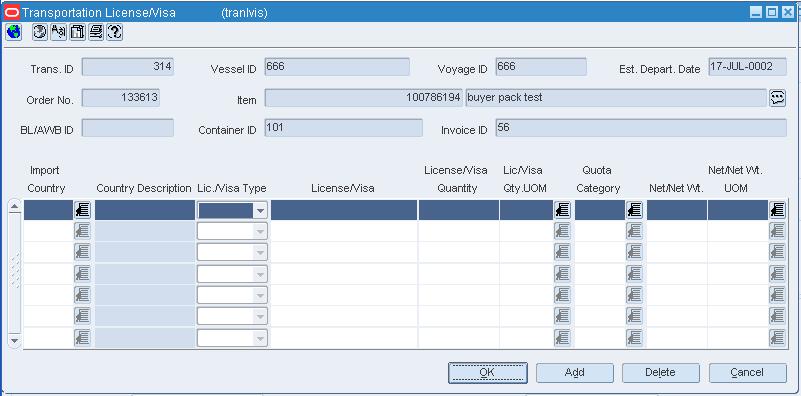Expand Lic./Visa Type dropdown in second row
The height and width of the screenshot is (396, 801).
(x=261, y=231)
